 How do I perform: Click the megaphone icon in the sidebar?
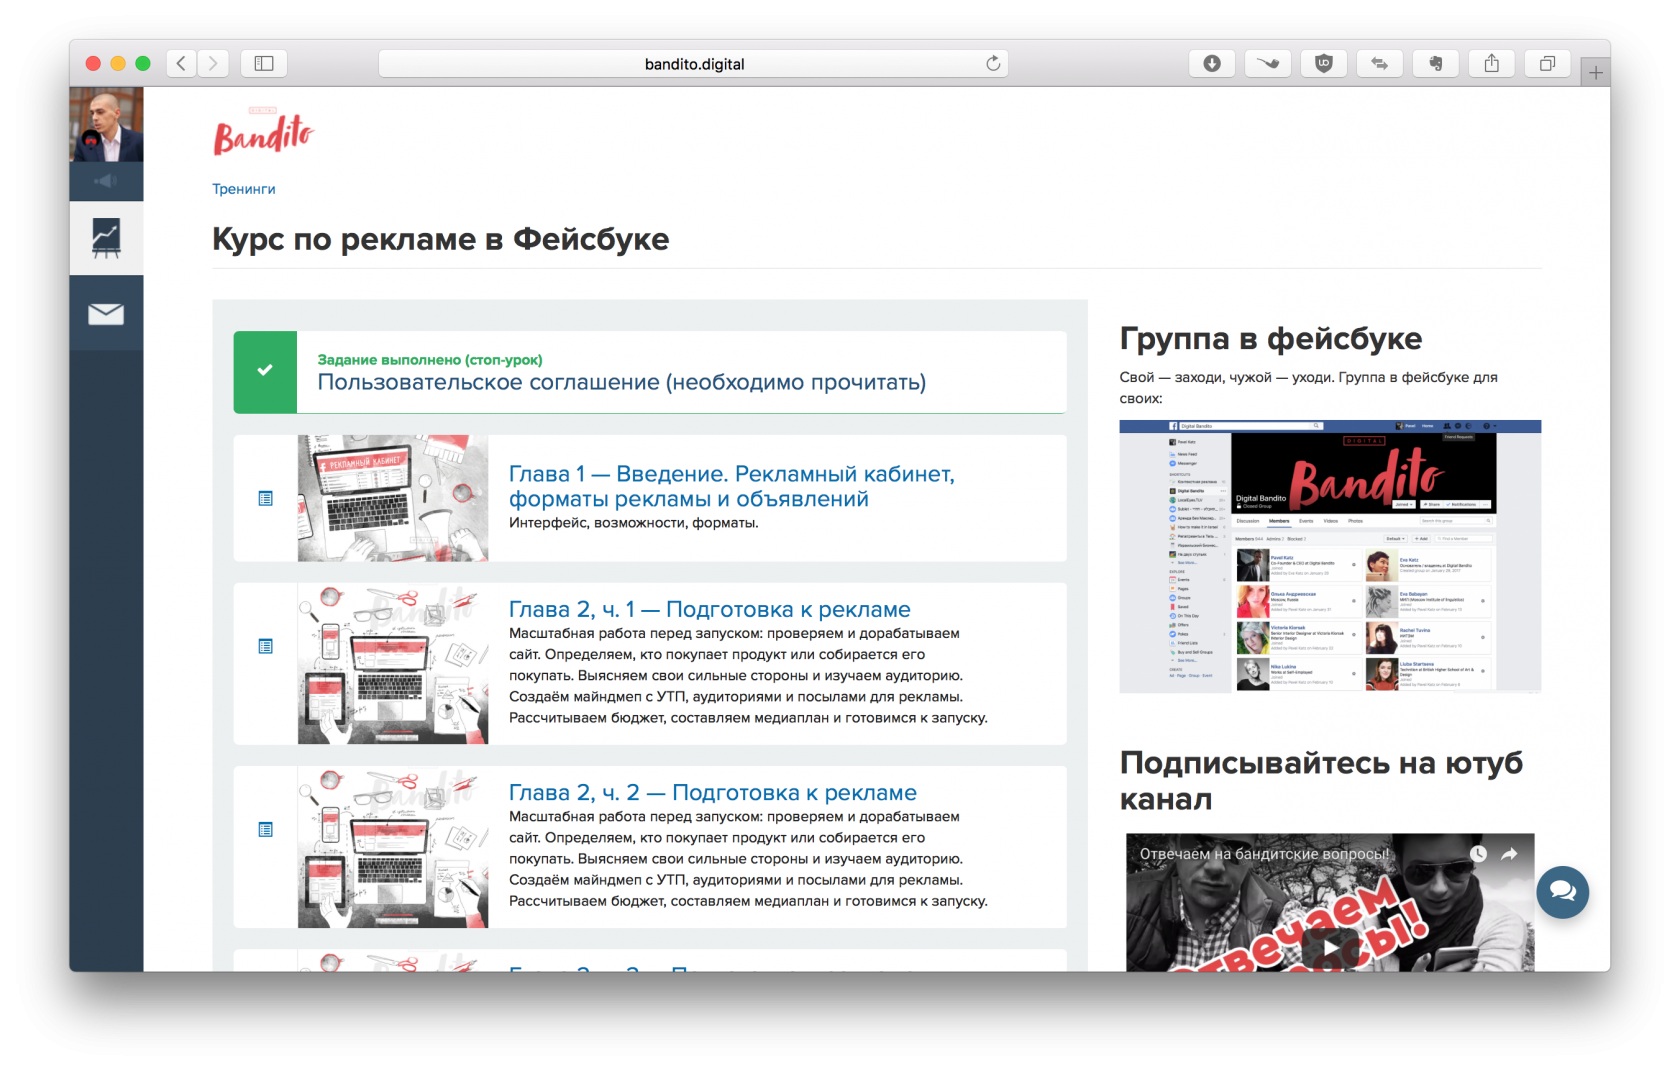[106, 181]
